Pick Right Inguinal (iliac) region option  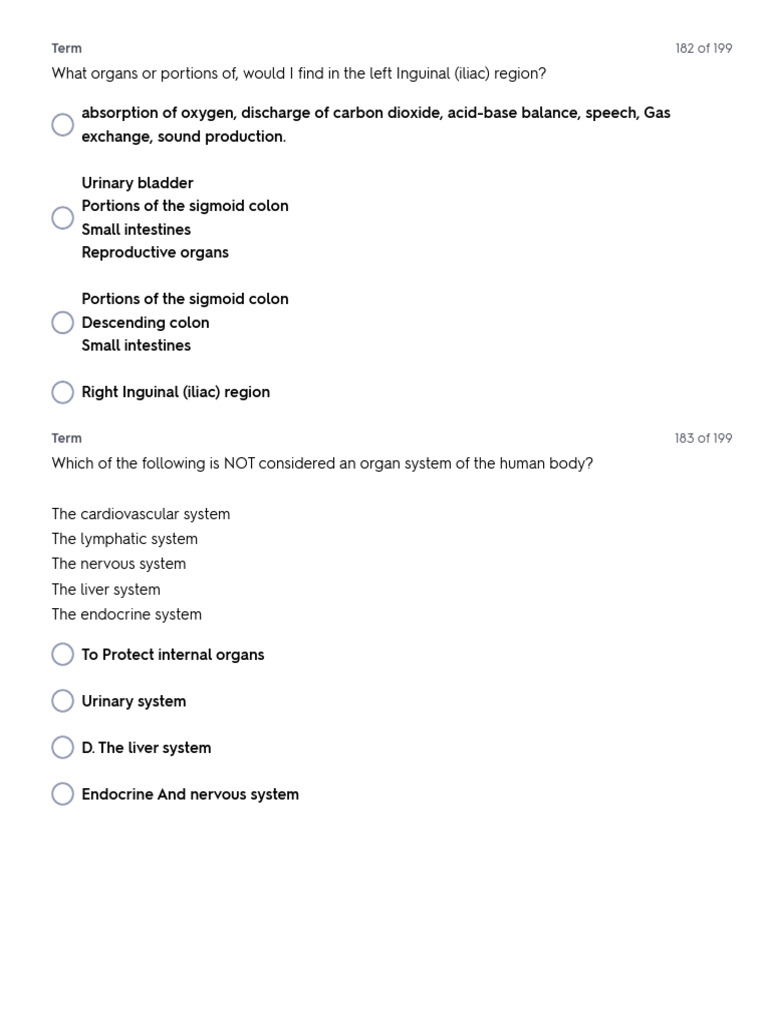63,392
